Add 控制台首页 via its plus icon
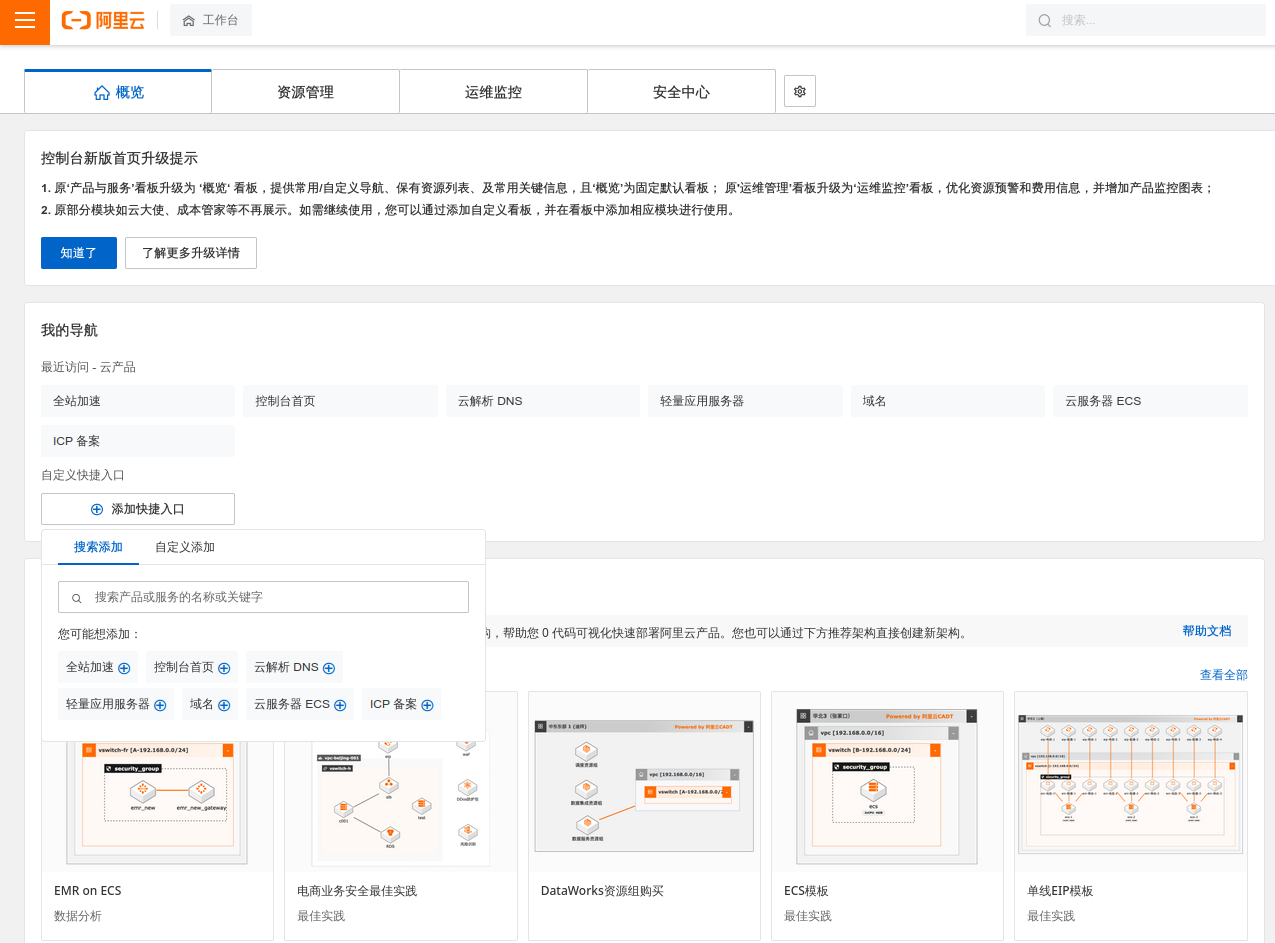 224,668
